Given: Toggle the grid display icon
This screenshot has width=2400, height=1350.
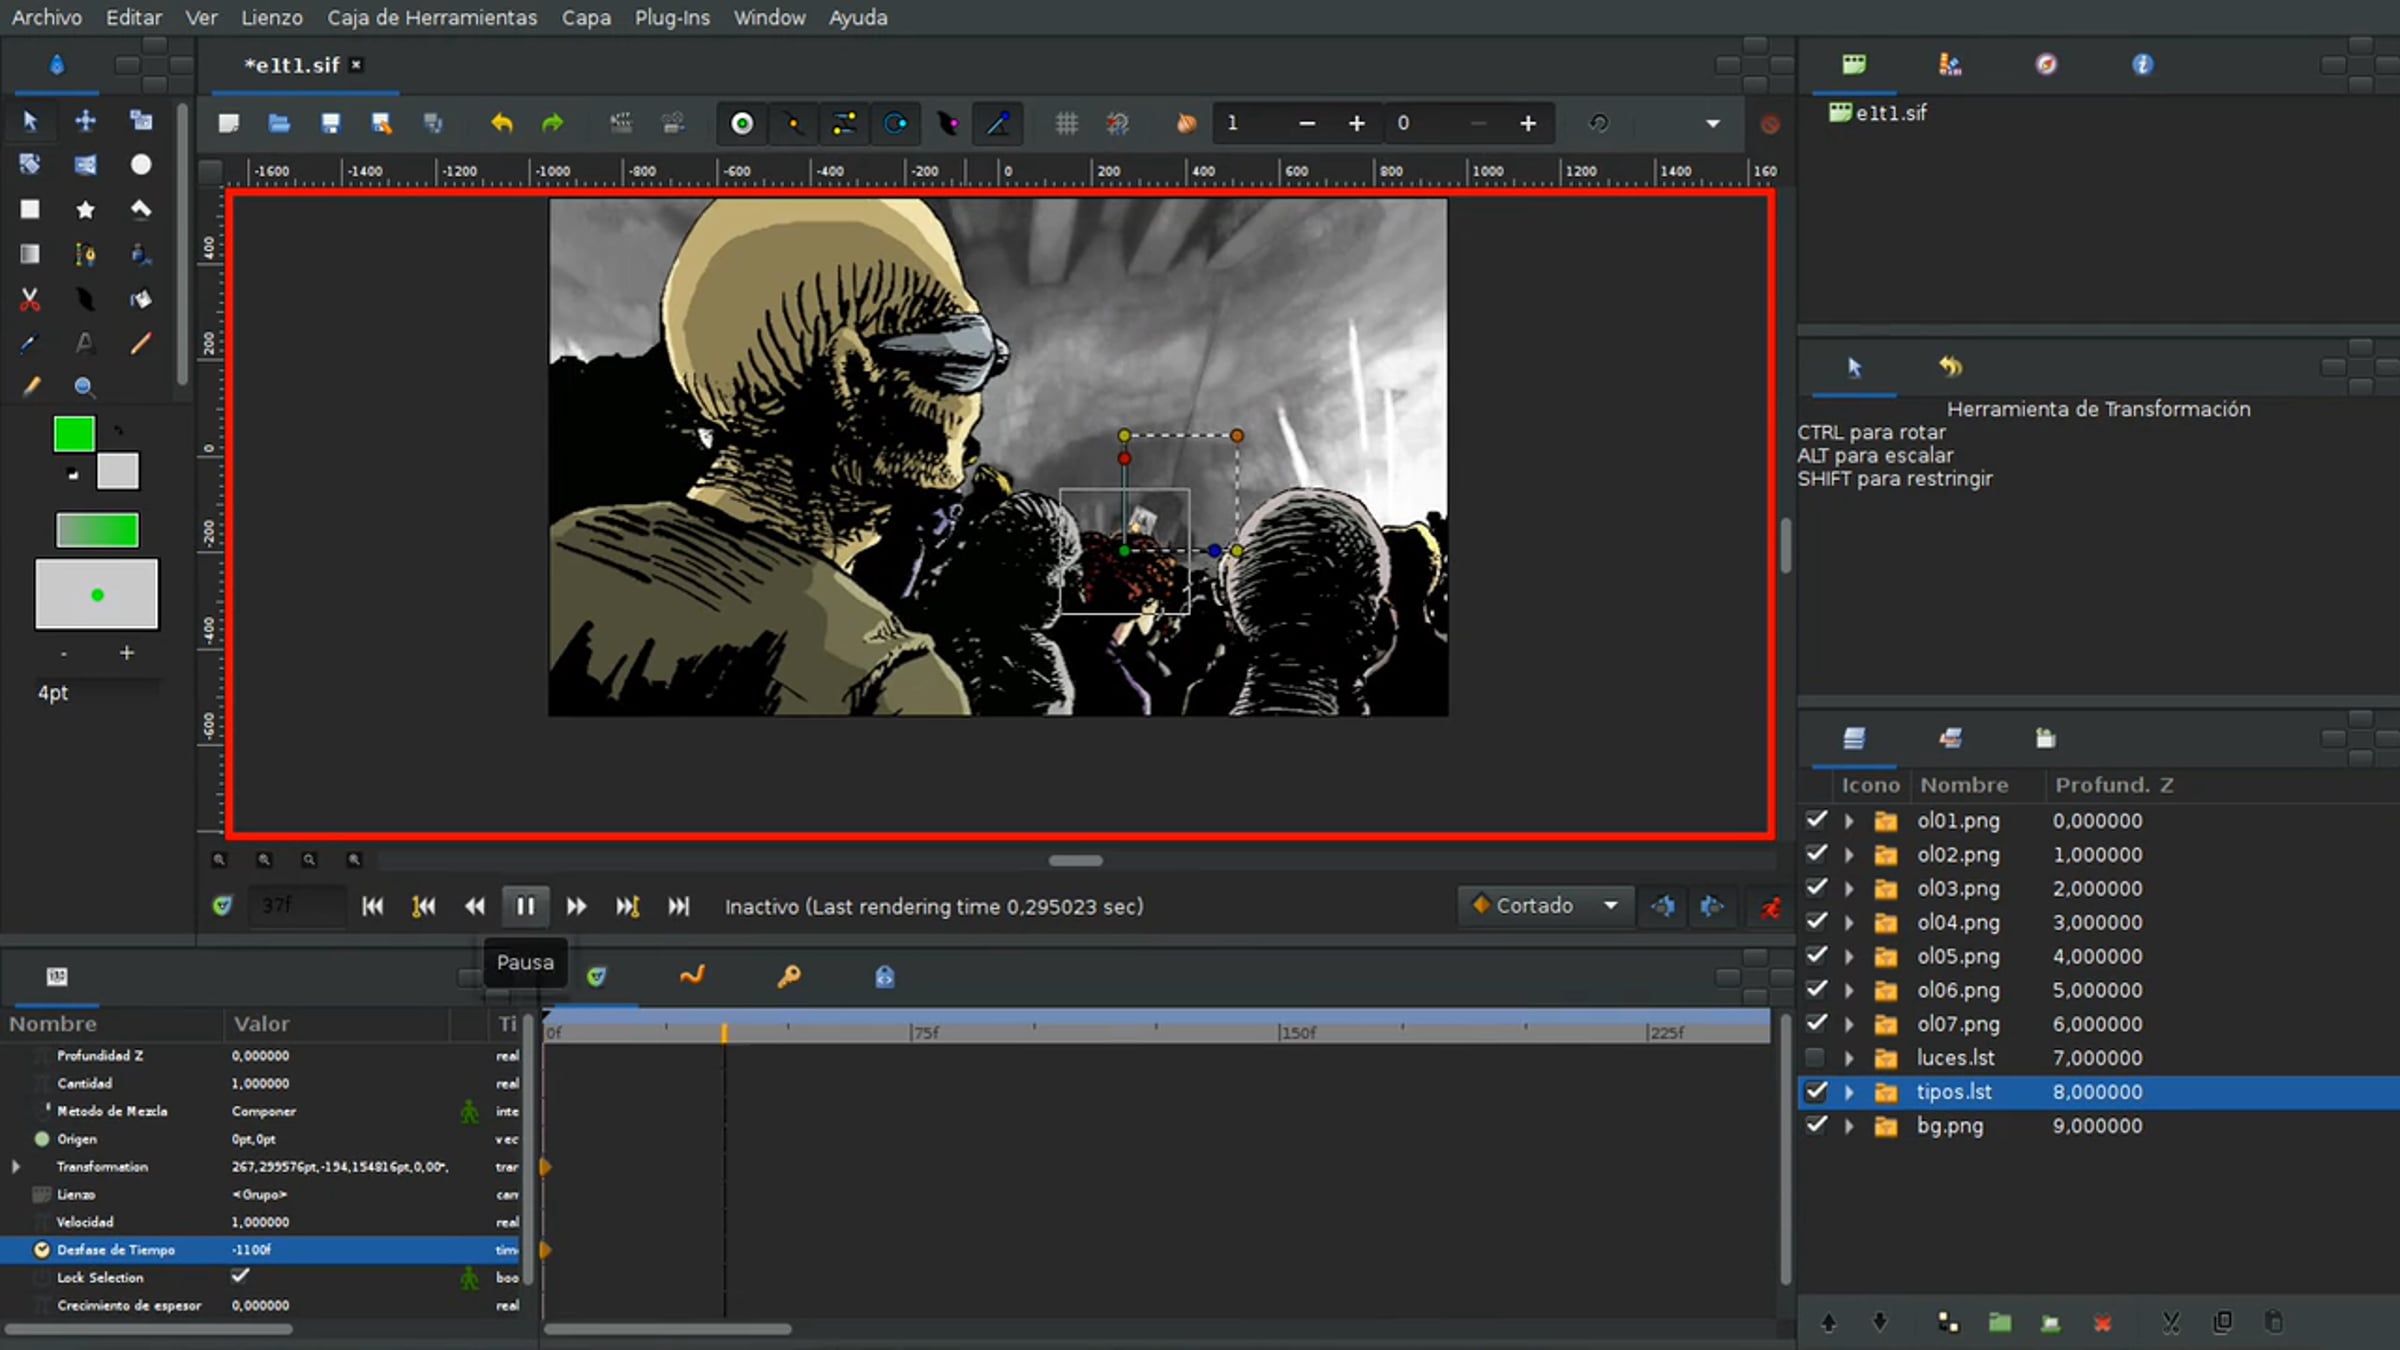Looking at the screenshot, I should pos(1066,123).
